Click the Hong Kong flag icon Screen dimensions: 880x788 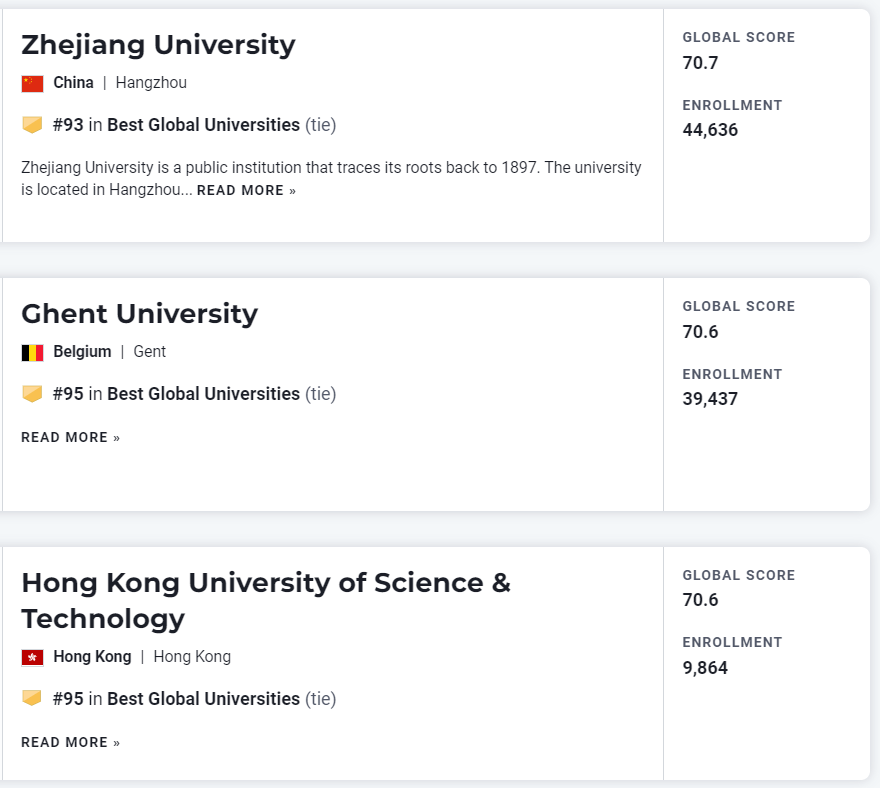tap(32, 657)
